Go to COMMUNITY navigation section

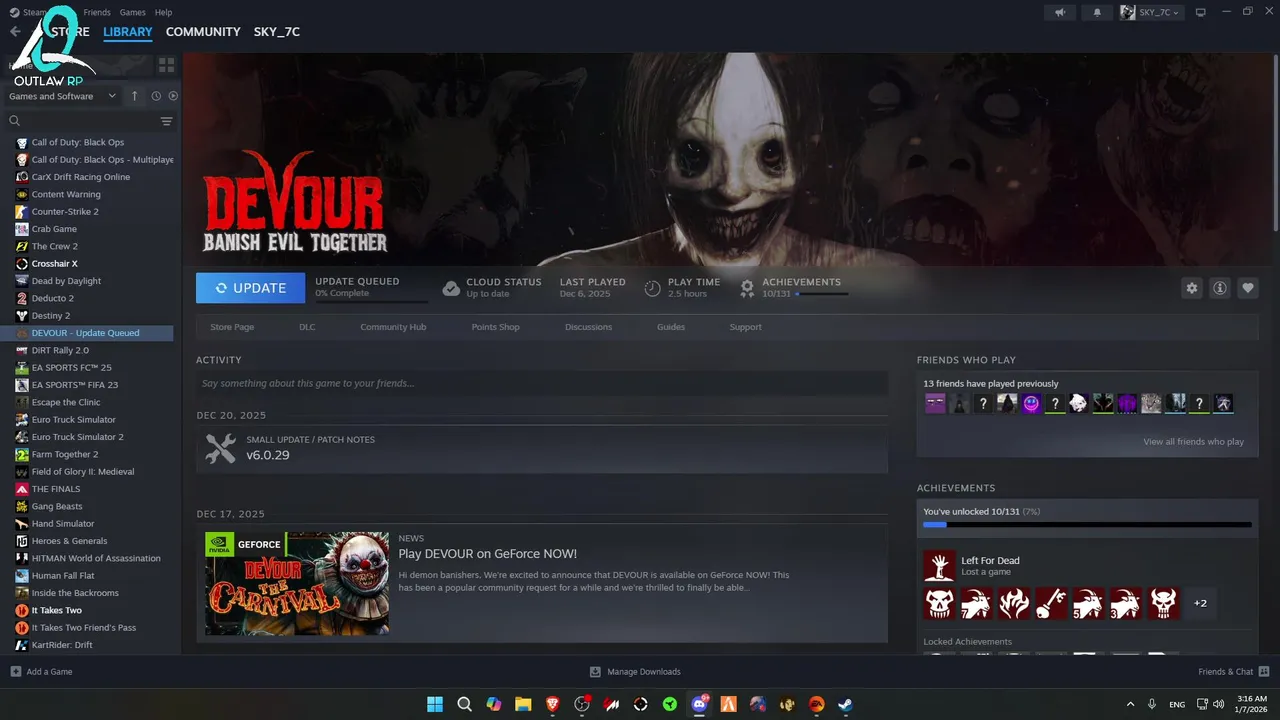(203, 32)
